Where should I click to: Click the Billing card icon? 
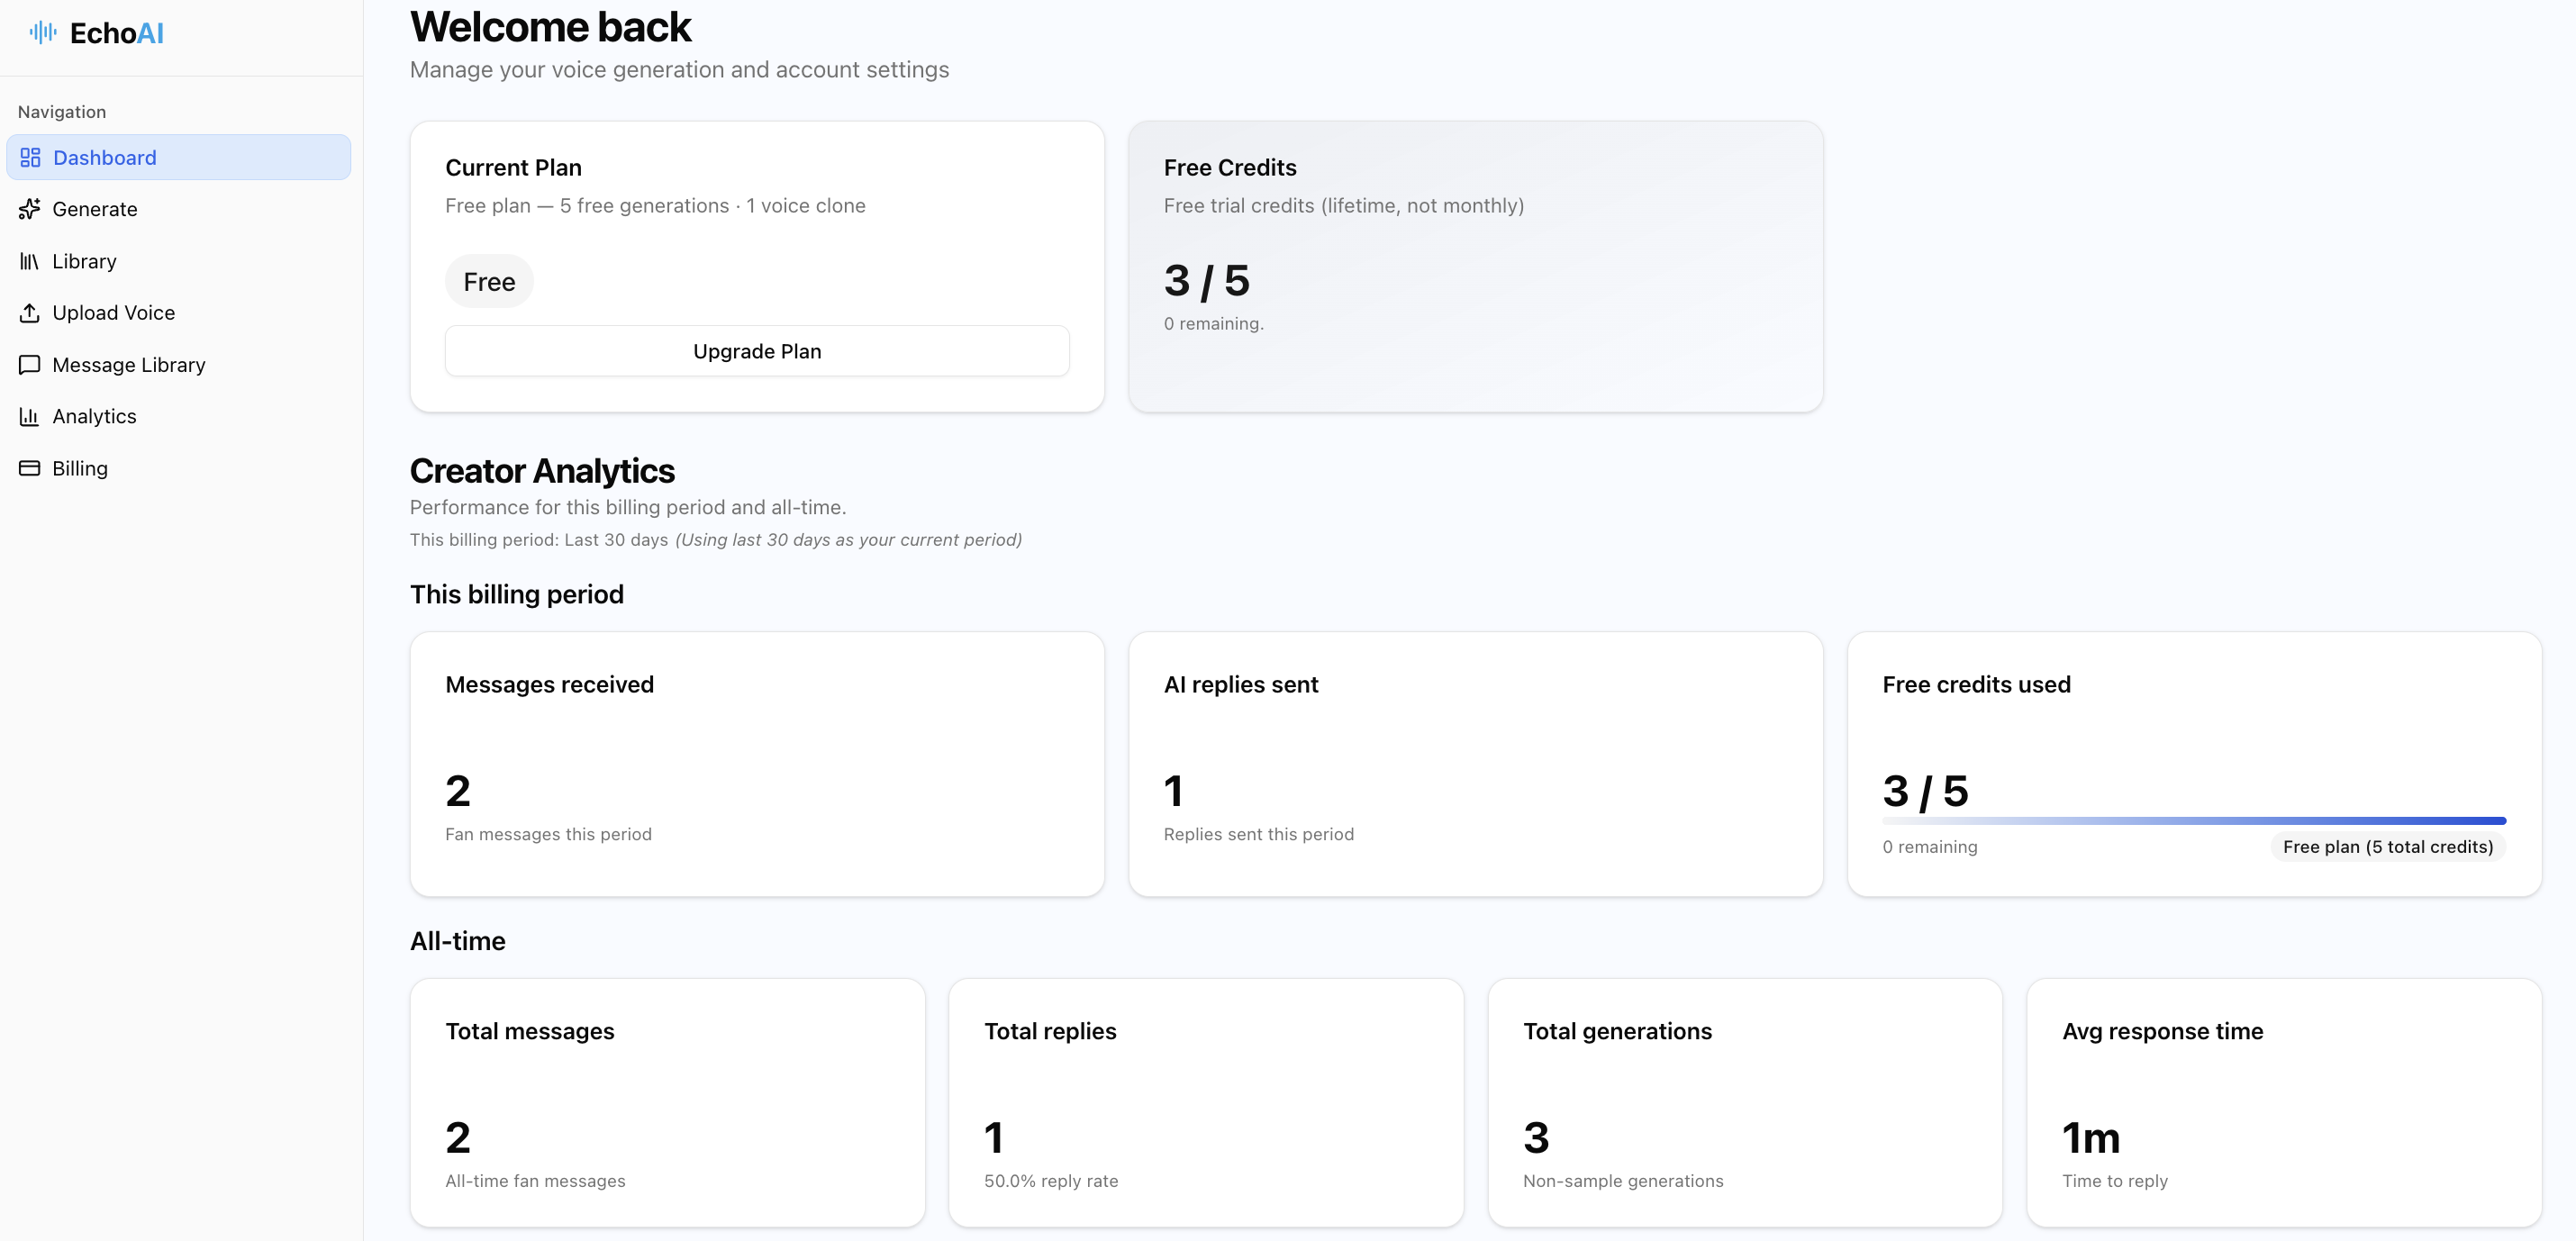click(x=29, y=468)
